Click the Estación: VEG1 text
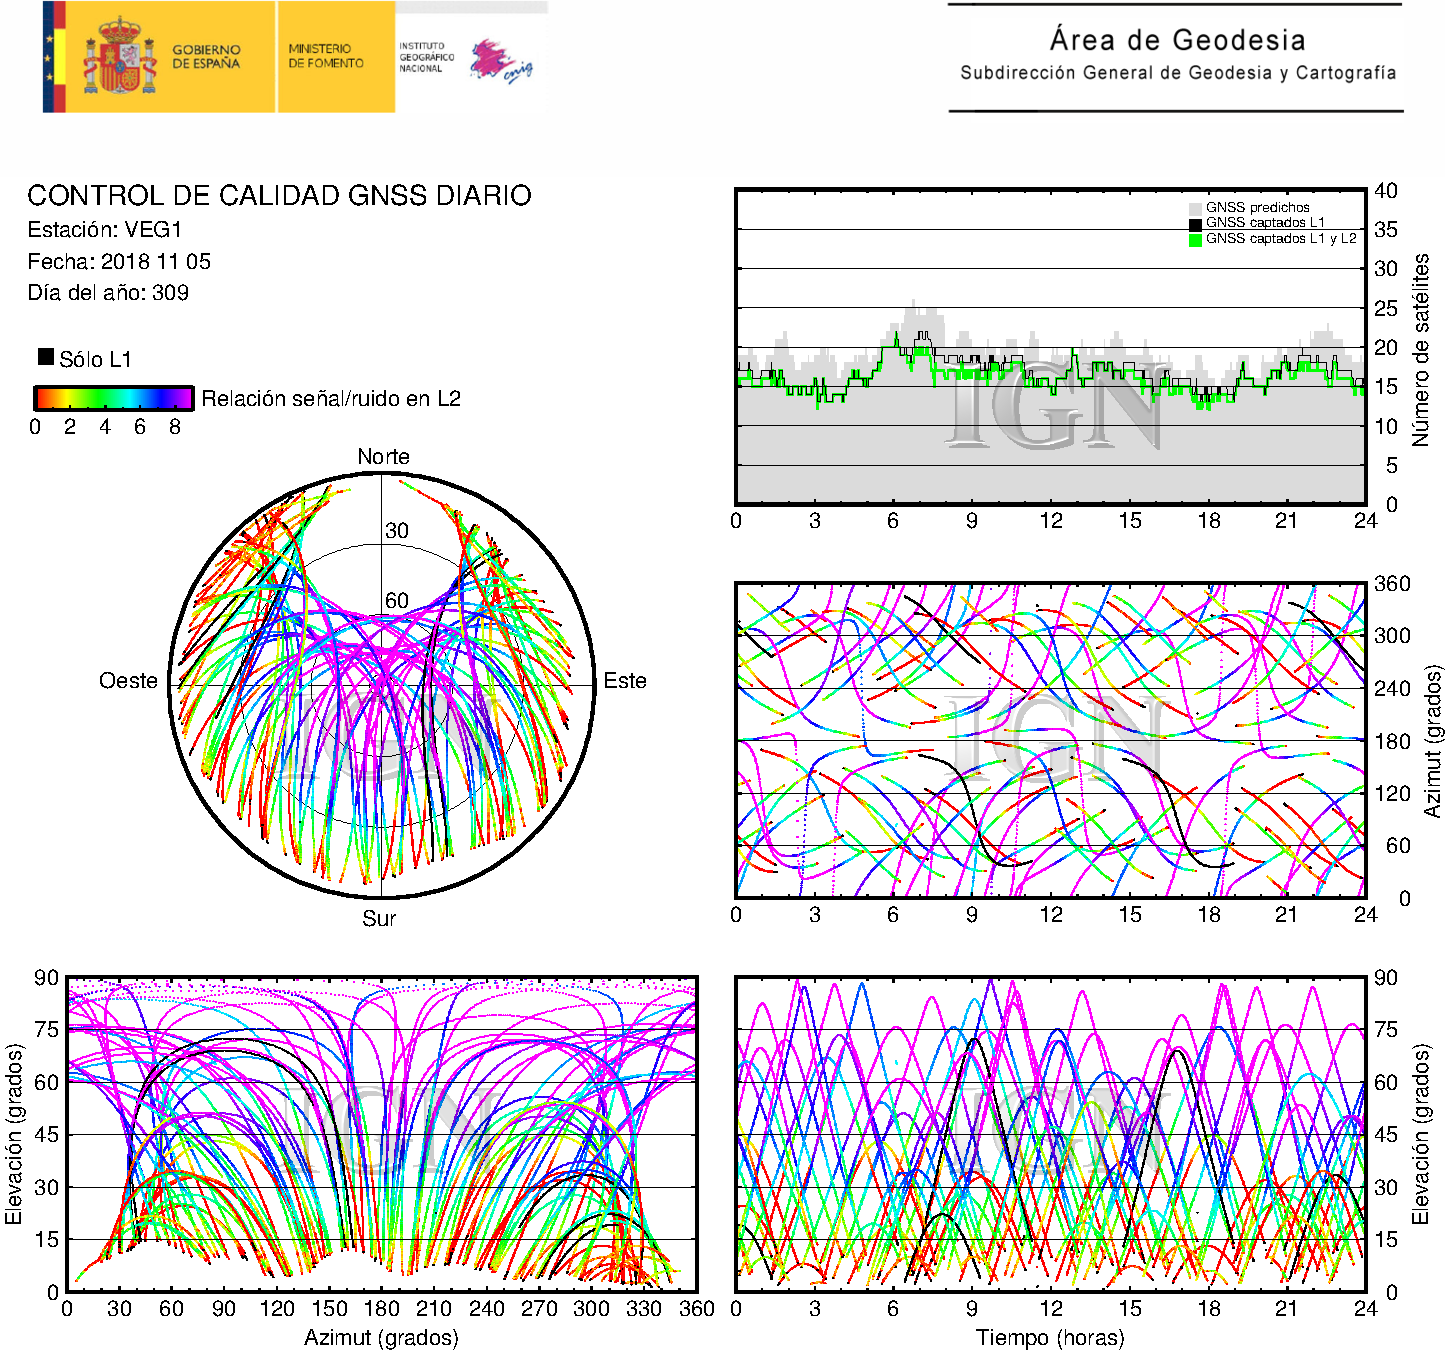This screenshot has width=1445, height=1350. click(x=105, y=230)
